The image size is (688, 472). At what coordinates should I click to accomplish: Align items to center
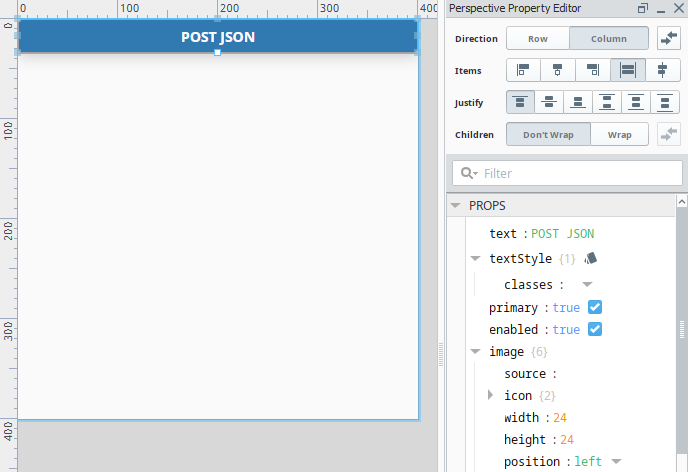tap(557, 71)
